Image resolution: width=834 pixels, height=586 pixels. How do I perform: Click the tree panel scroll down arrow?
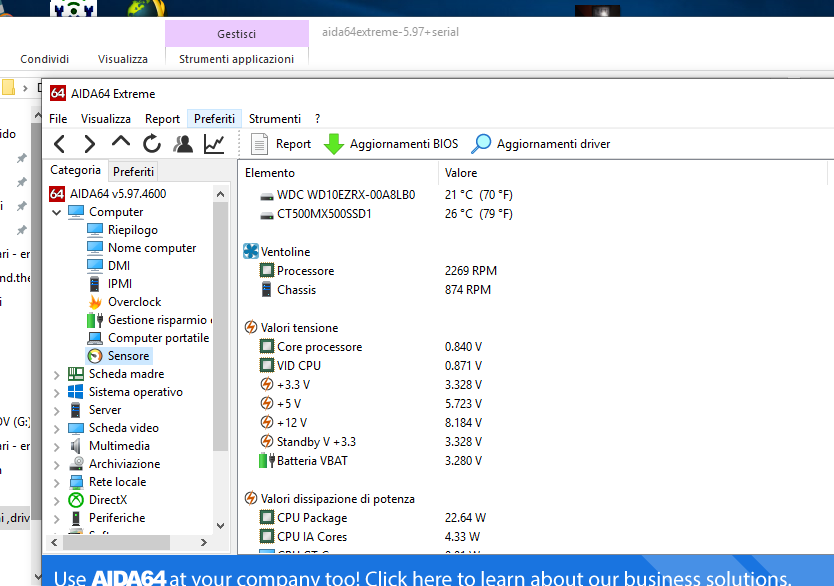(x=220, y=525)
